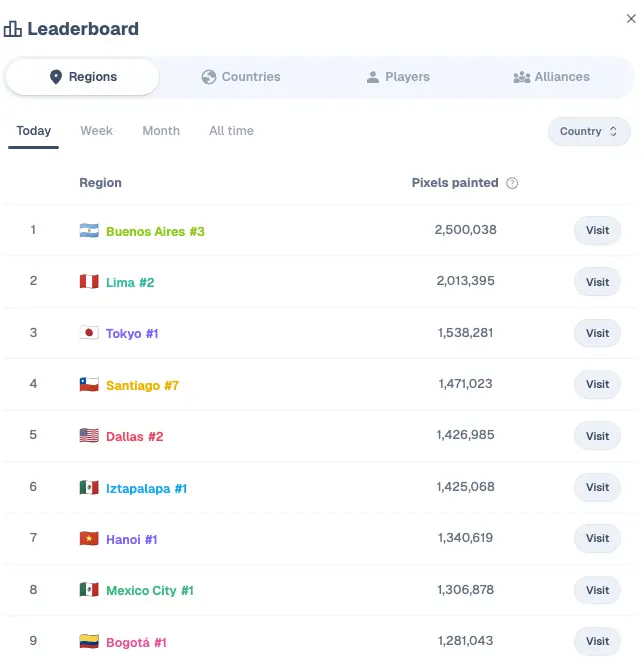Show the Alliances leaderboard
644x663 pixels.
(x=551, y=77)
